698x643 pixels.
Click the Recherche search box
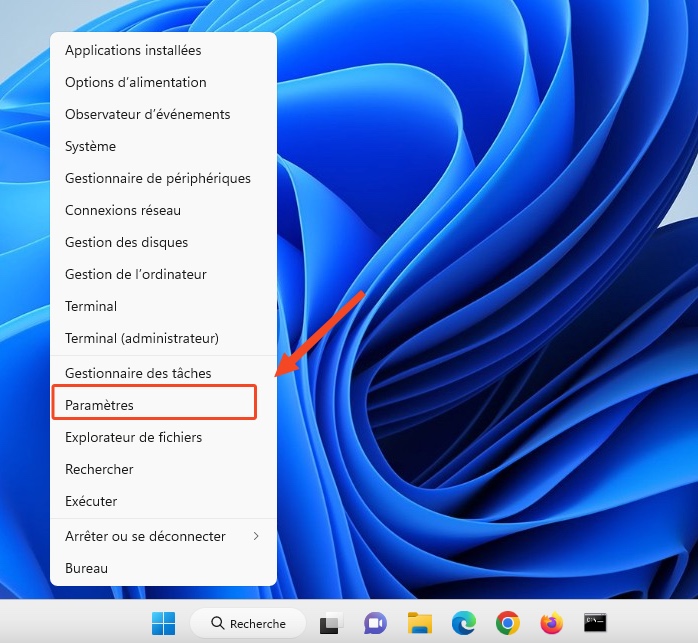click(x=247, y=624)
